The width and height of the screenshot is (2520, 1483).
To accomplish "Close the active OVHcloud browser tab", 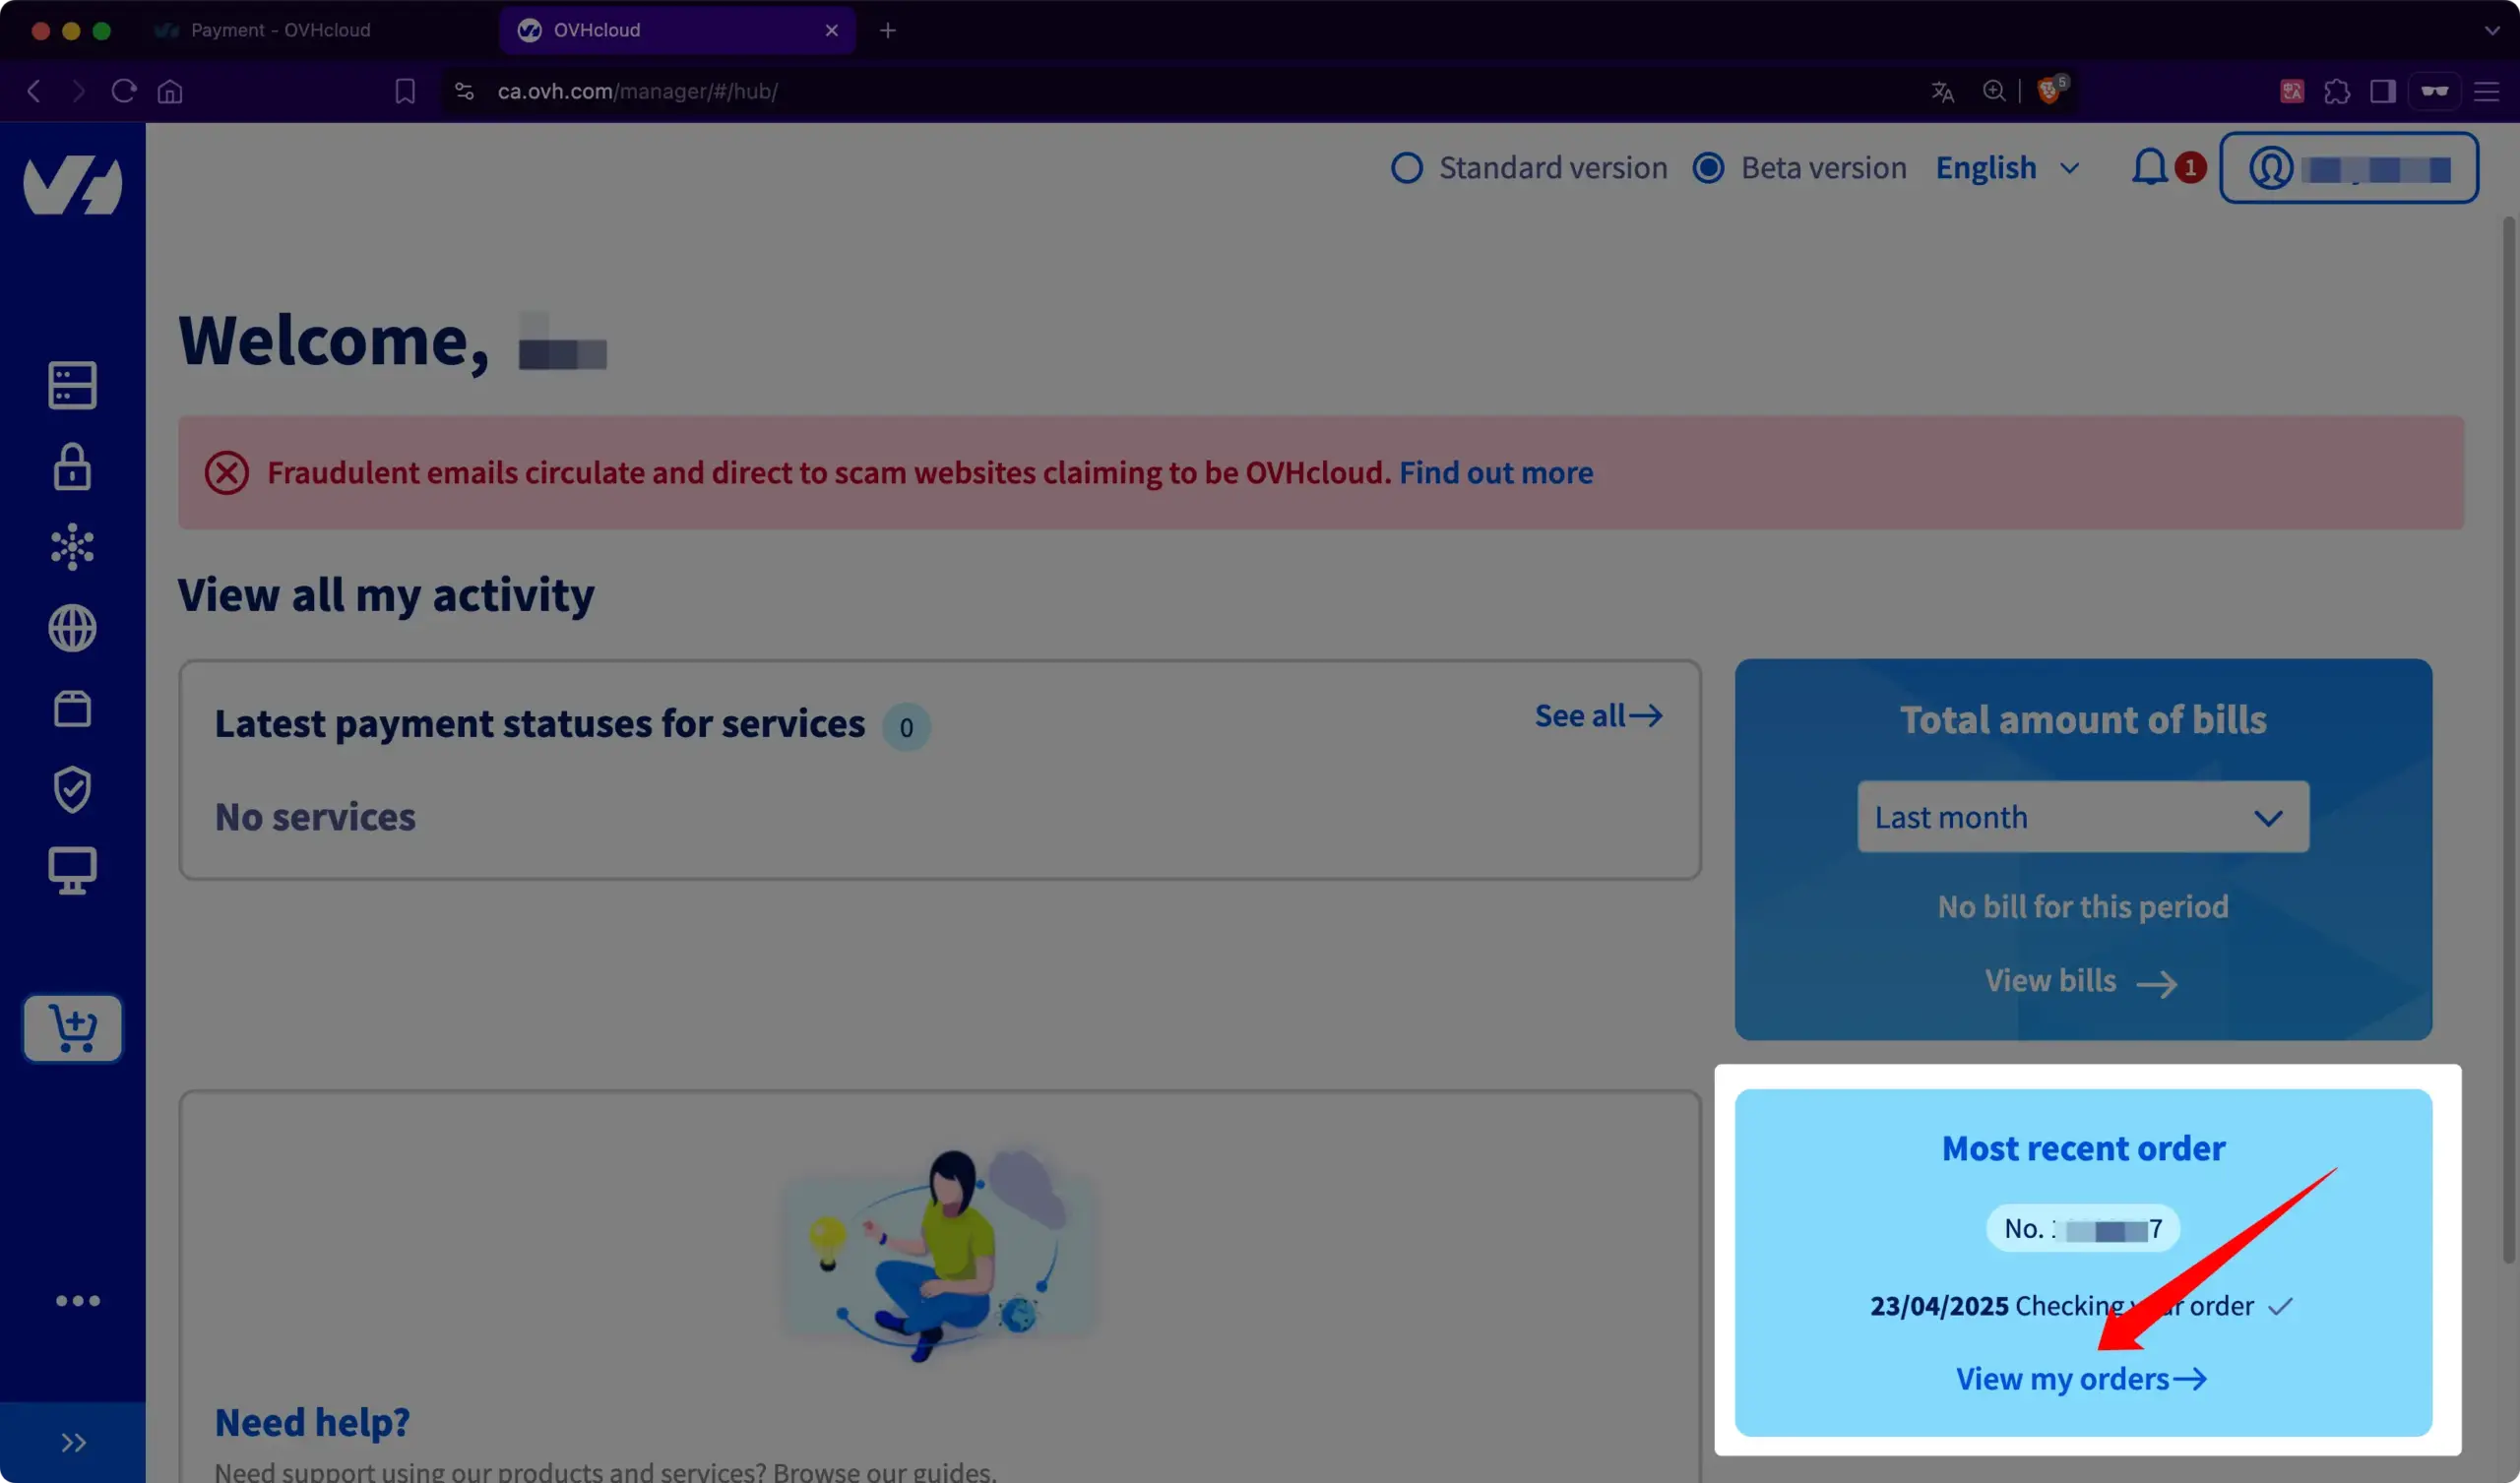I will 831,30.
